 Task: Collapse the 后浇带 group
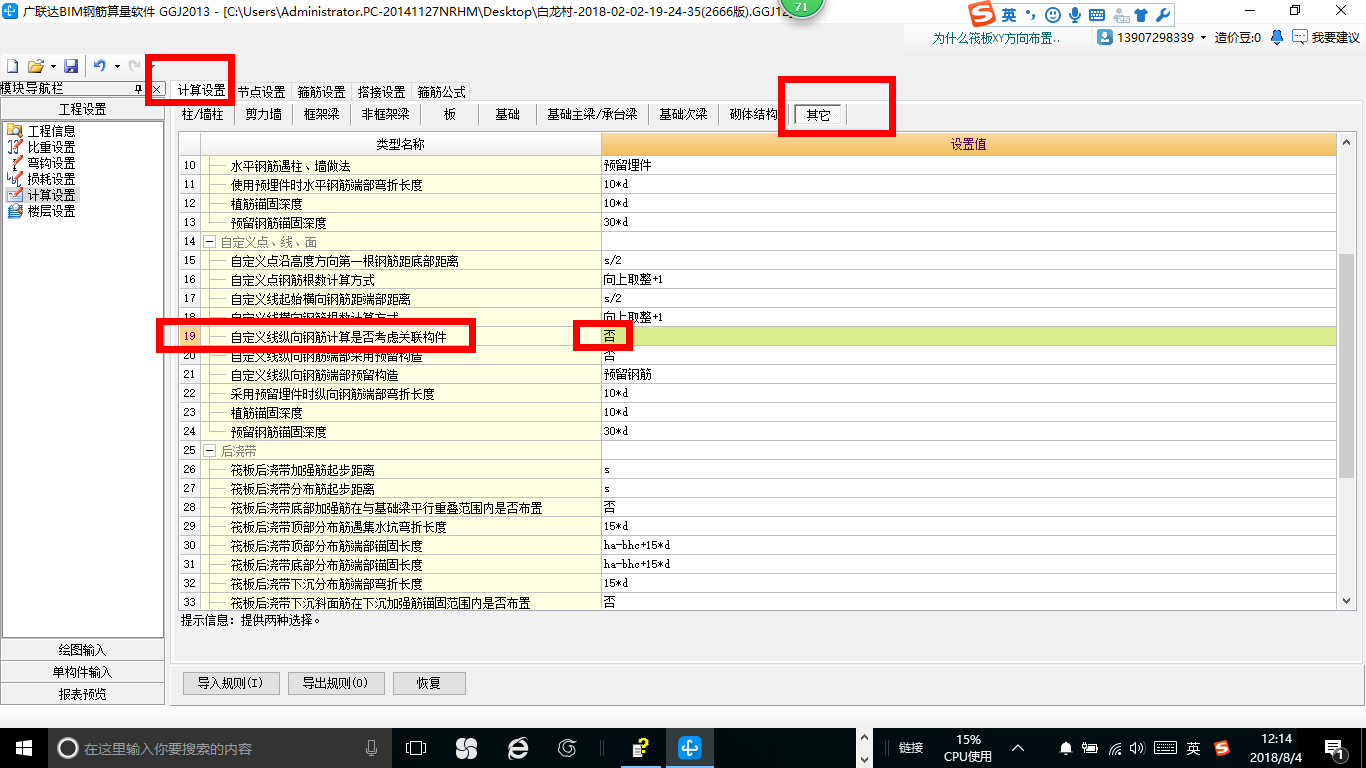(210, 451)
